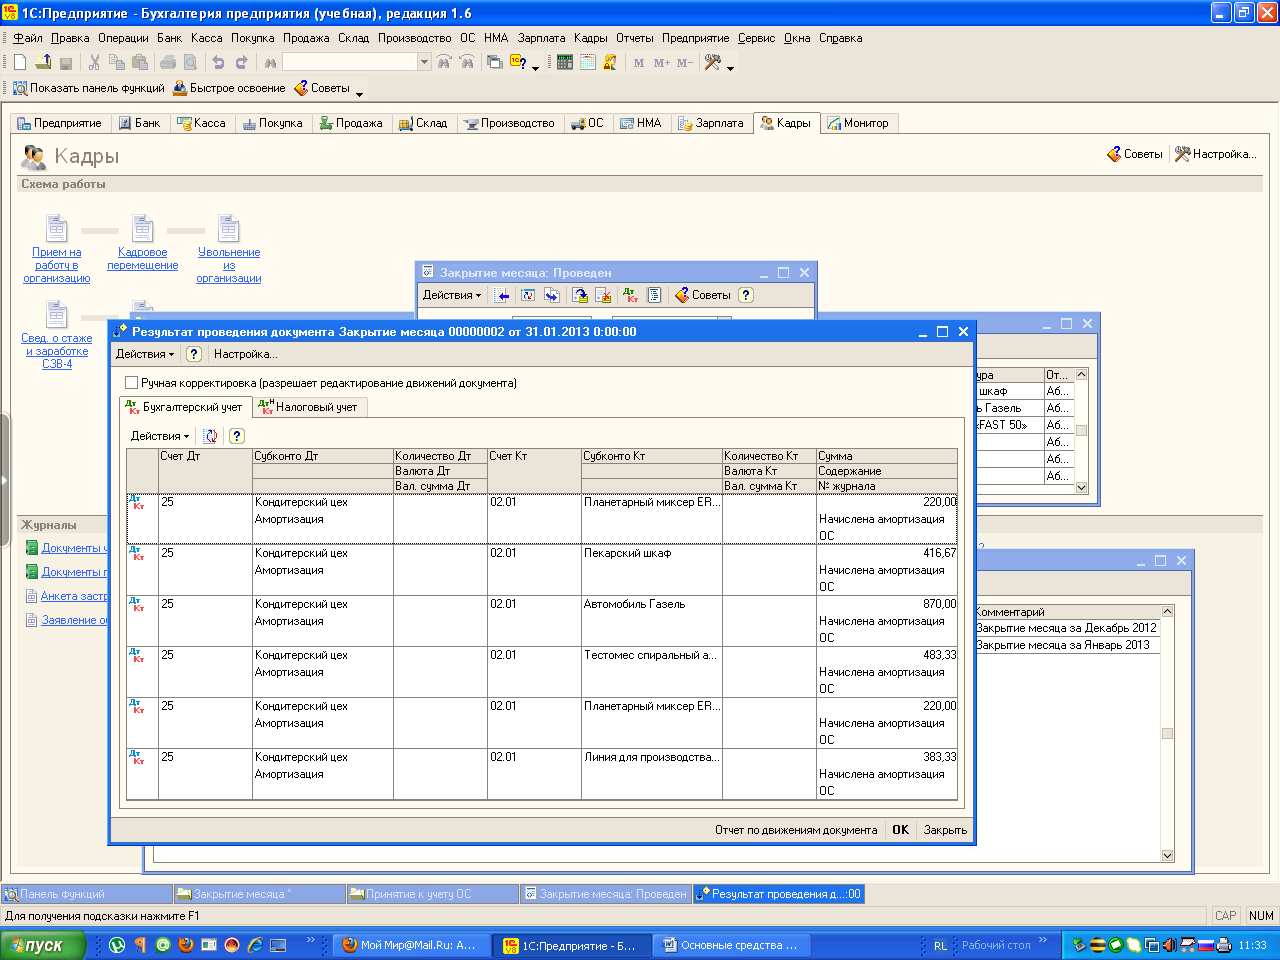Click the refresh icon in Бухгалтерский учет tab toolbar

[210, 436]
